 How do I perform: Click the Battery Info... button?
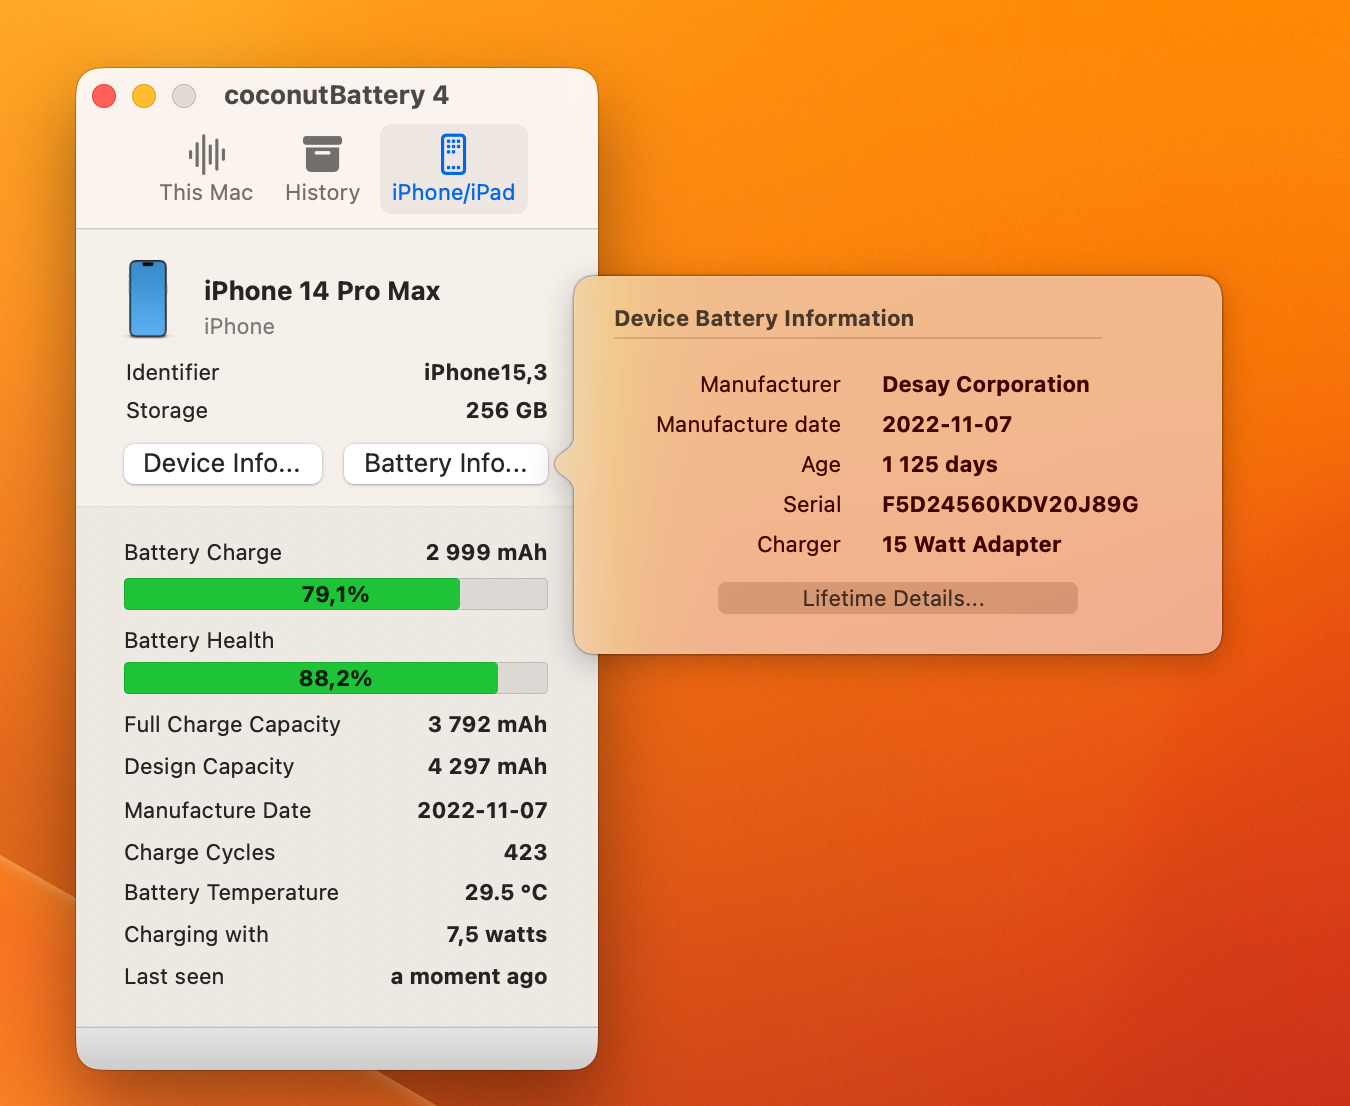(446, 464)
